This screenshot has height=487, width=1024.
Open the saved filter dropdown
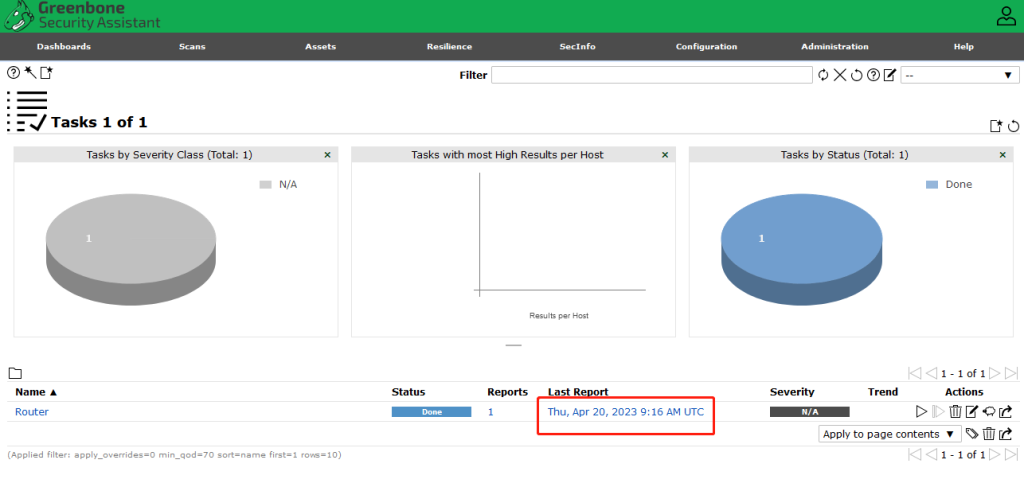[x=959, y=75]
